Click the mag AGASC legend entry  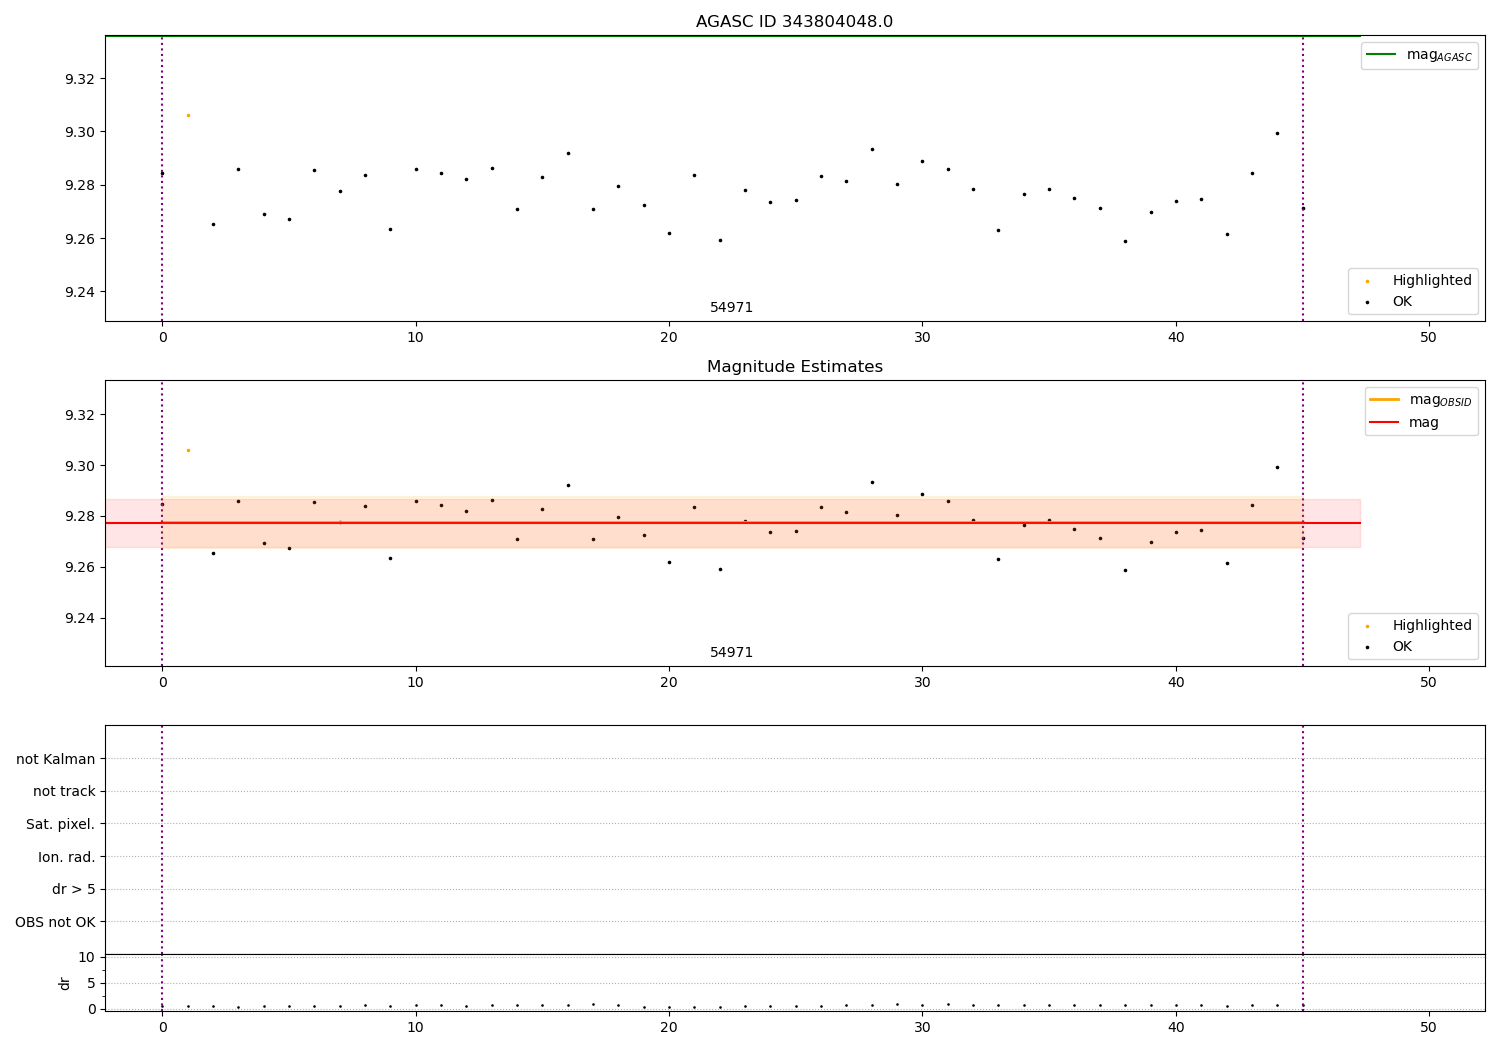coord(1419,55)
